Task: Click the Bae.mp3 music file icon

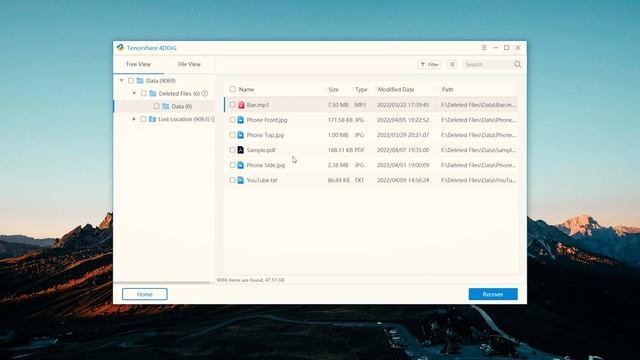Action: (x=241, y=105)
